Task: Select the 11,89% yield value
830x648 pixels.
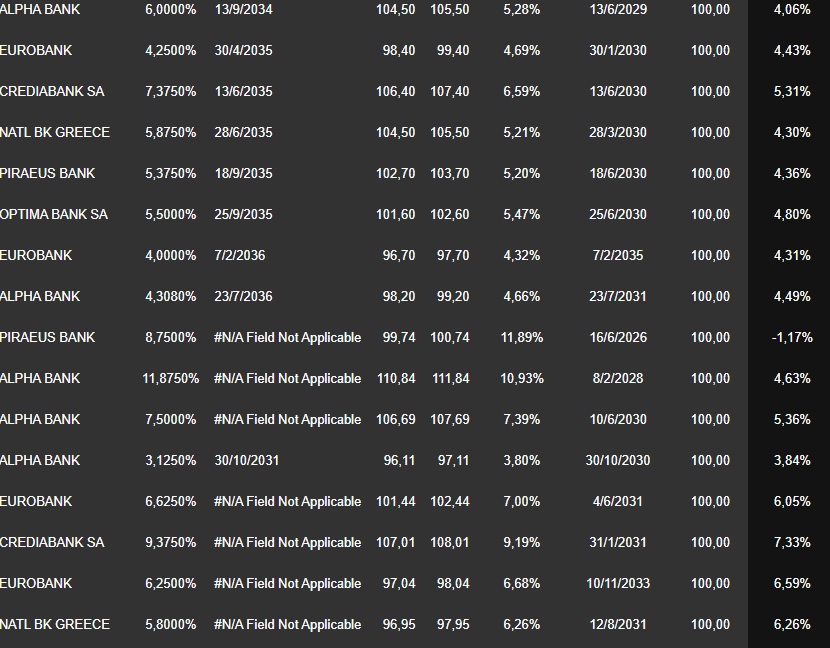Action: (x=521, y=338)
